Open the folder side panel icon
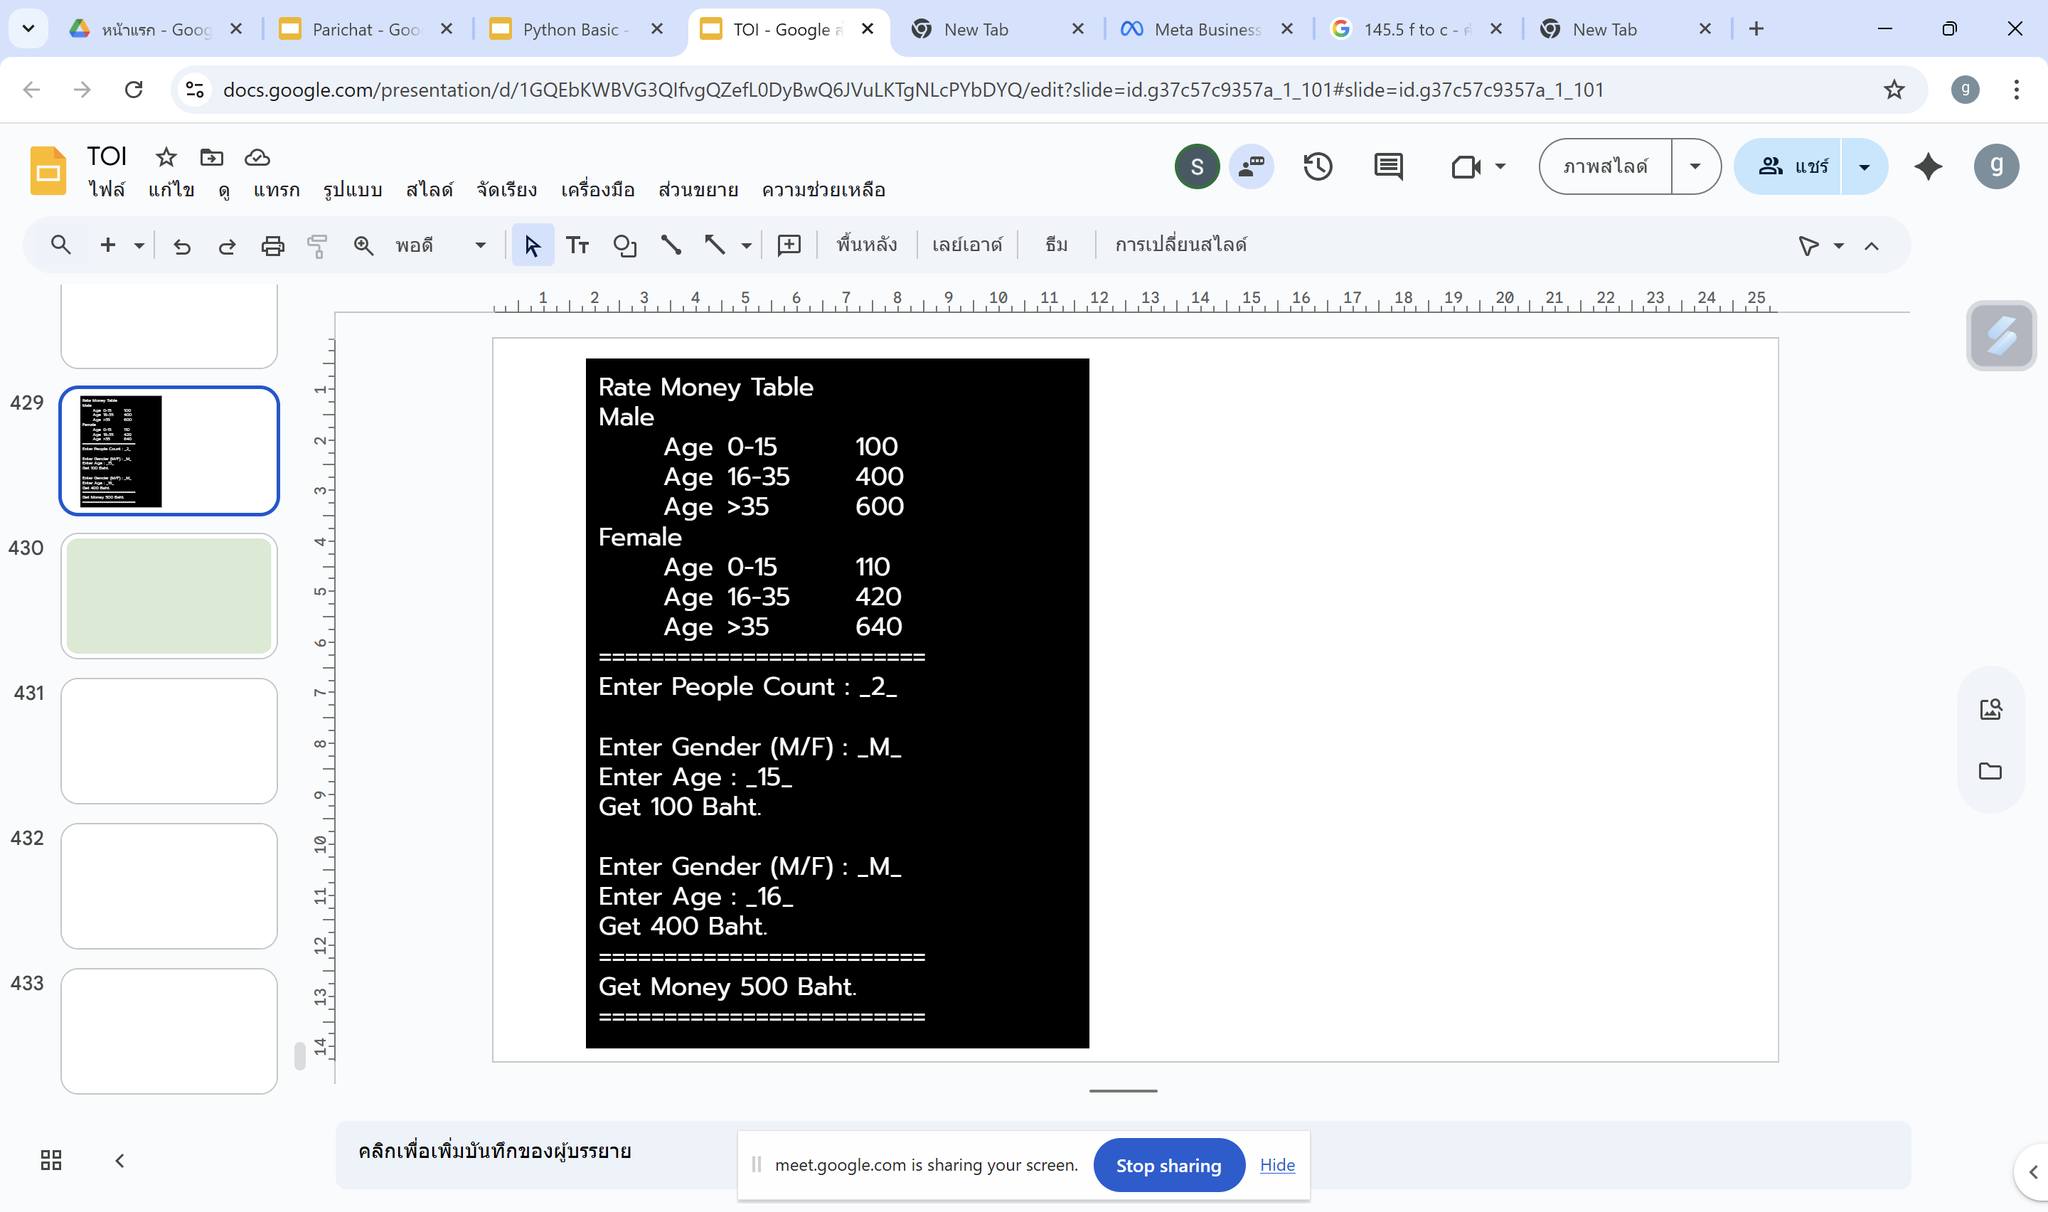This screenshot has width=2048, height=1212. [1990, 771]
